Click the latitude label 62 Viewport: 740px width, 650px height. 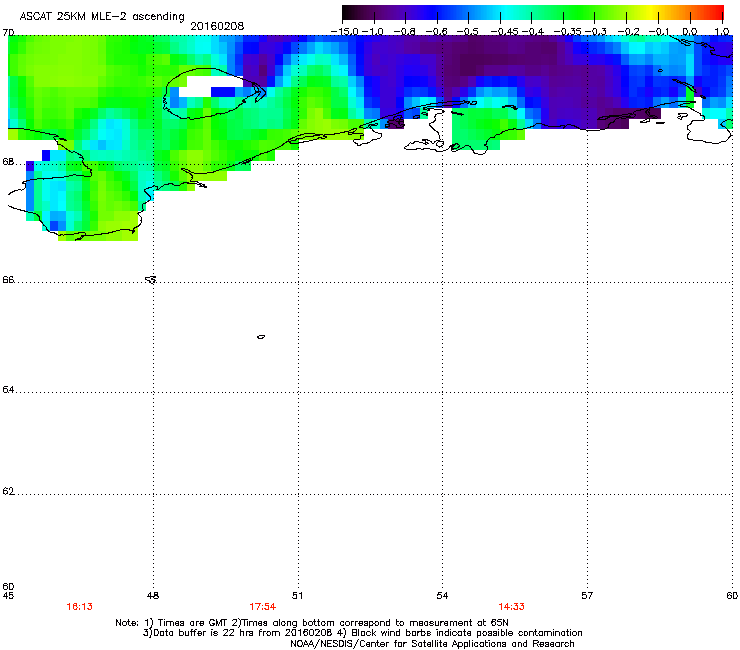(8, 491)
